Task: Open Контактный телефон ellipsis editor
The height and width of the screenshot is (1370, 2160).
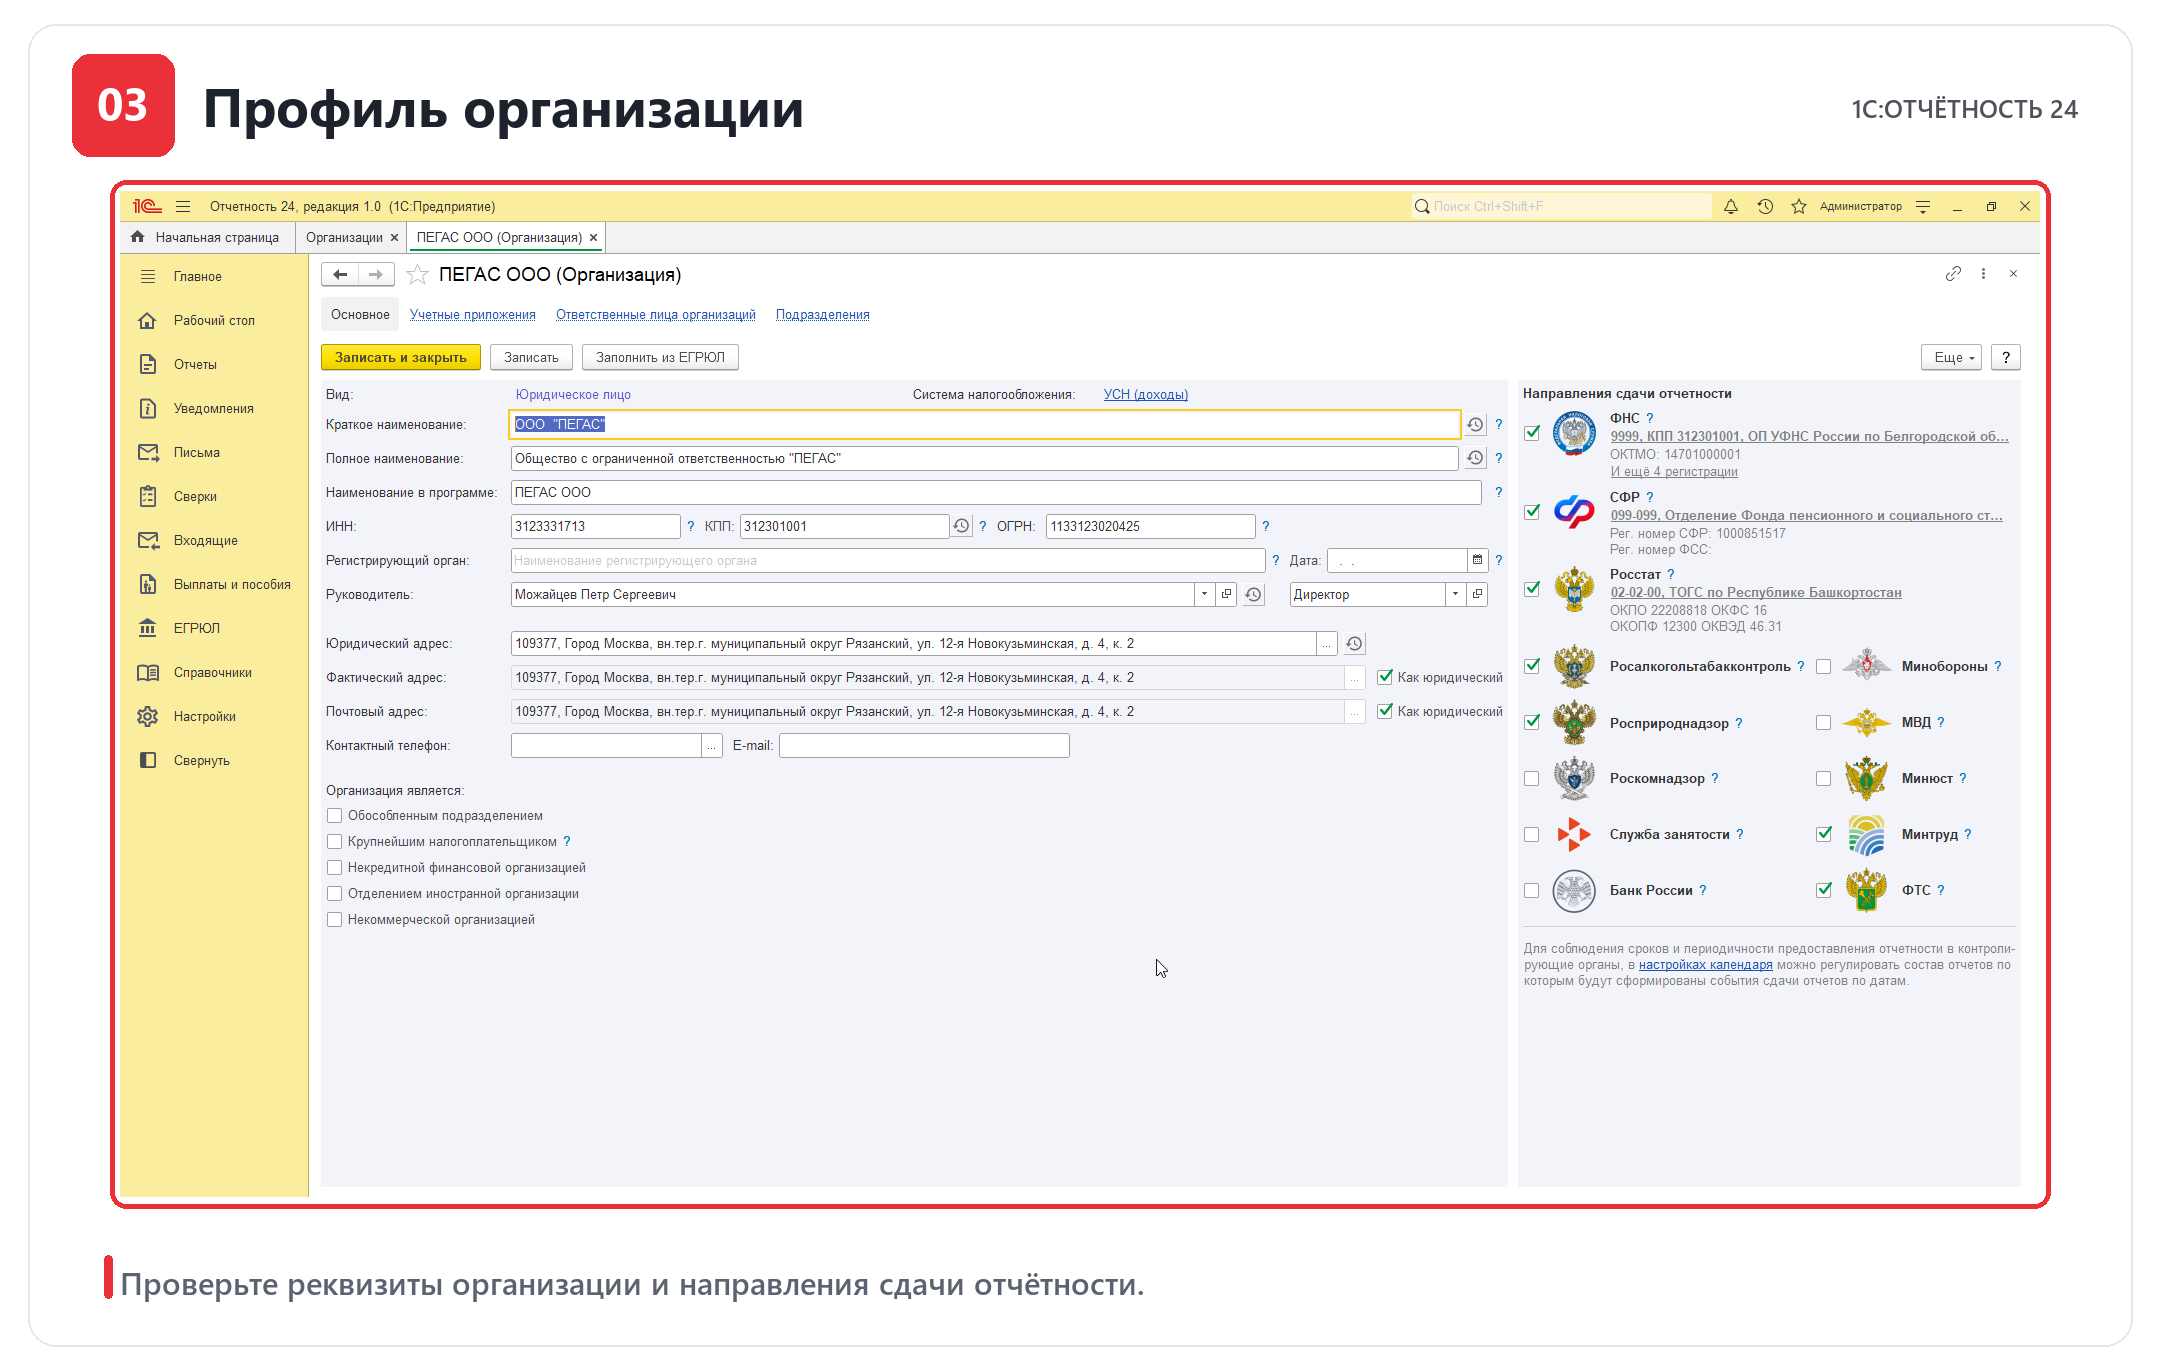Action: tap(712, 746)
